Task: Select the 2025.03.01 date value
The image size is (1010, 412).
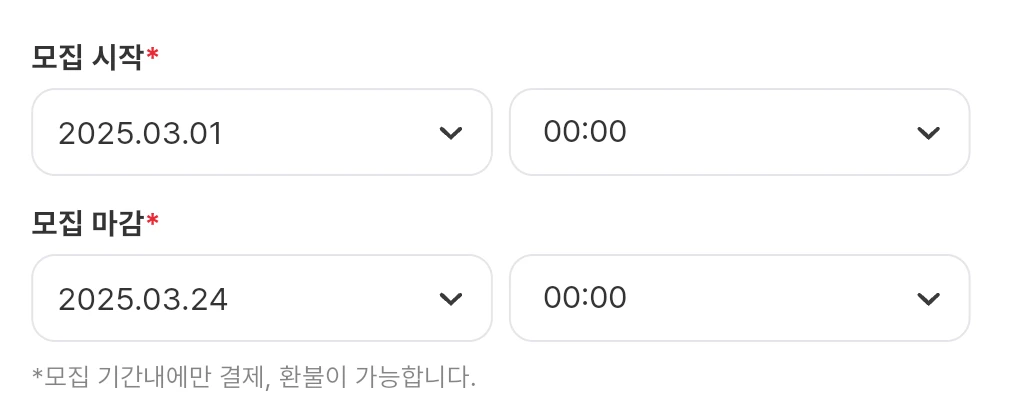Action: pyautogui.click(x=140, y=134)
